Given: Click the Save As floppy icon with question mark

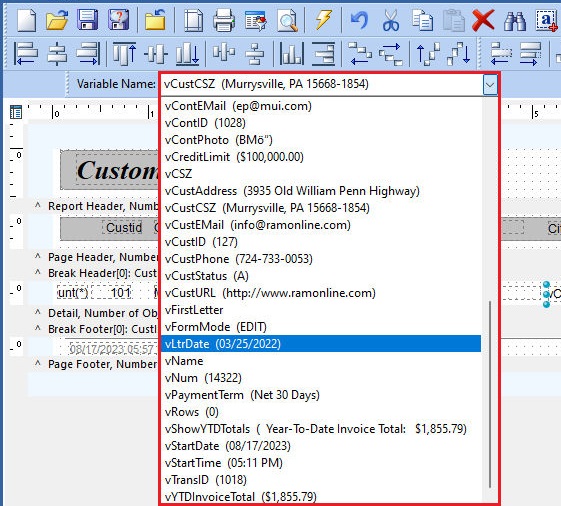Looking at the screenshot, I should 118,20.
